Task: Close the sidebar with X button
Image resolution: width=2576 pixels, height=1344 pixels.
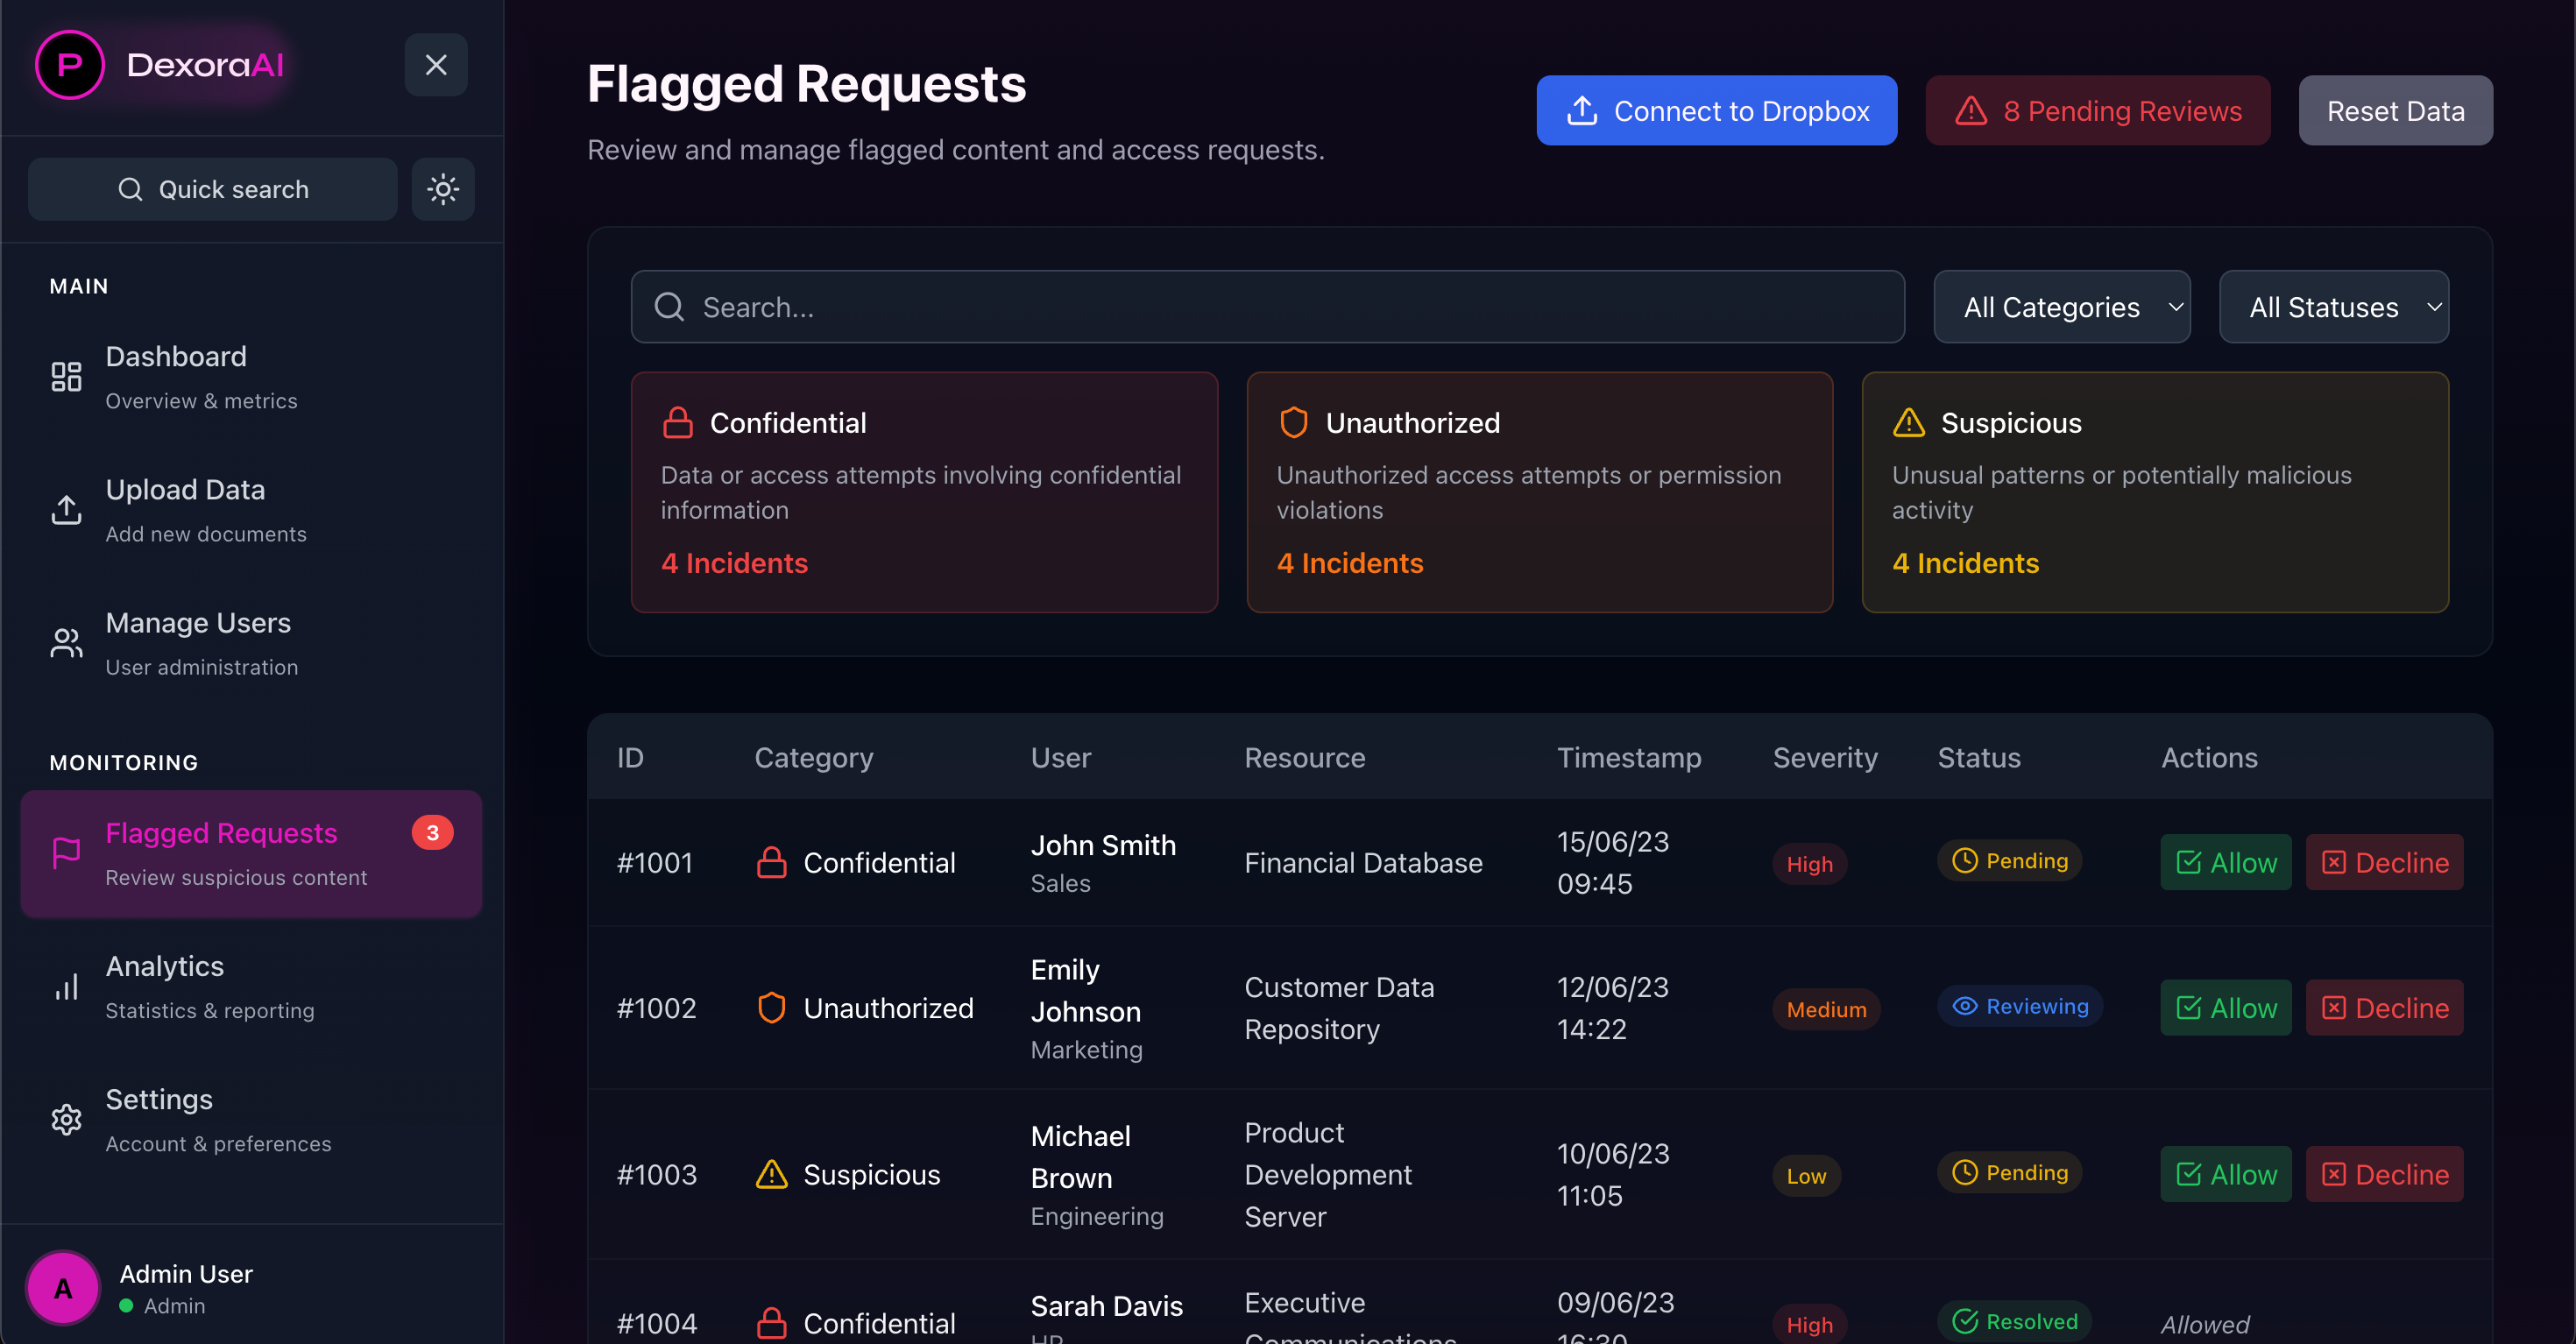Action: tap(435, 65)
